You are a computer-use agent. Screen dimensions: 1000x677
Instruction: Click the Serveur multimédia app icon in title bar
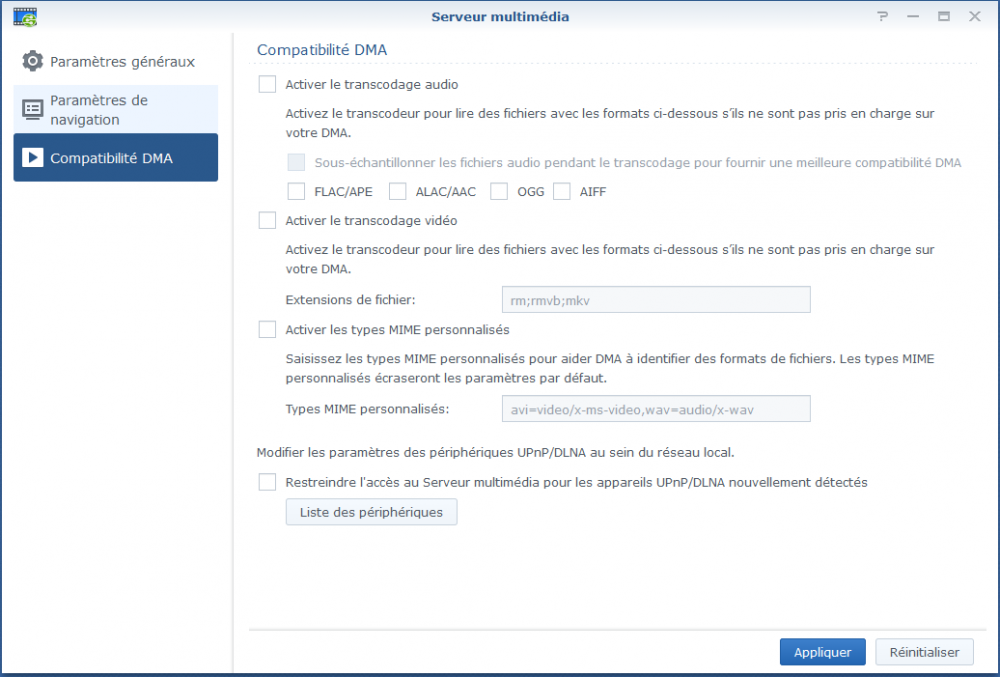pyautogui.click(x=24, y=16)
